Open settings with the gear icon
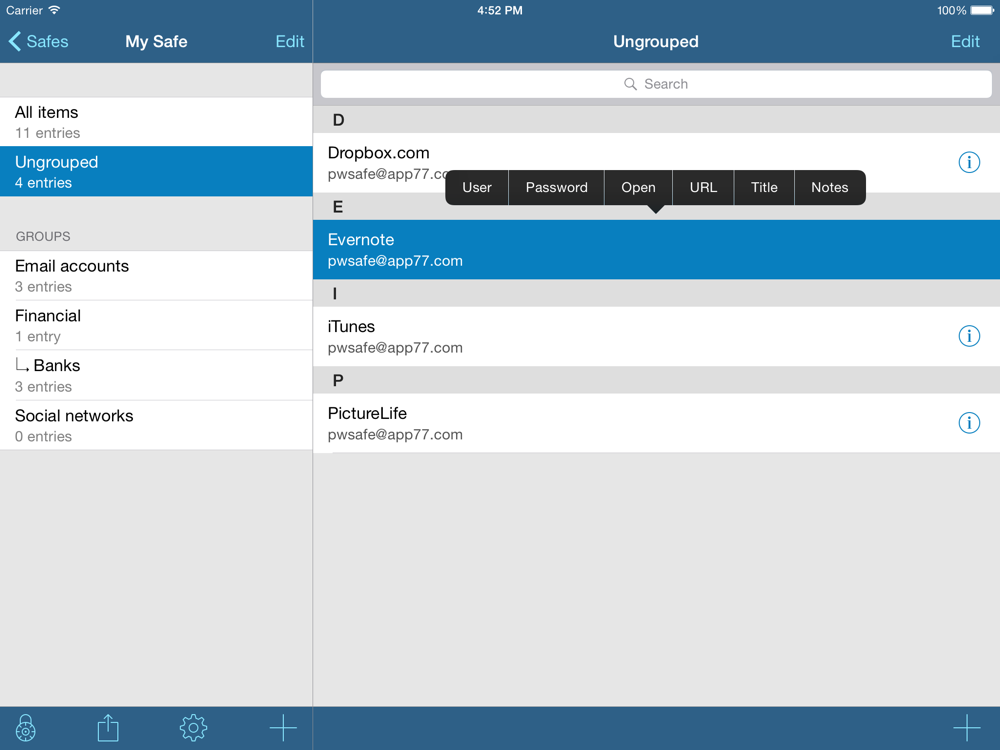 coord(193,728)
